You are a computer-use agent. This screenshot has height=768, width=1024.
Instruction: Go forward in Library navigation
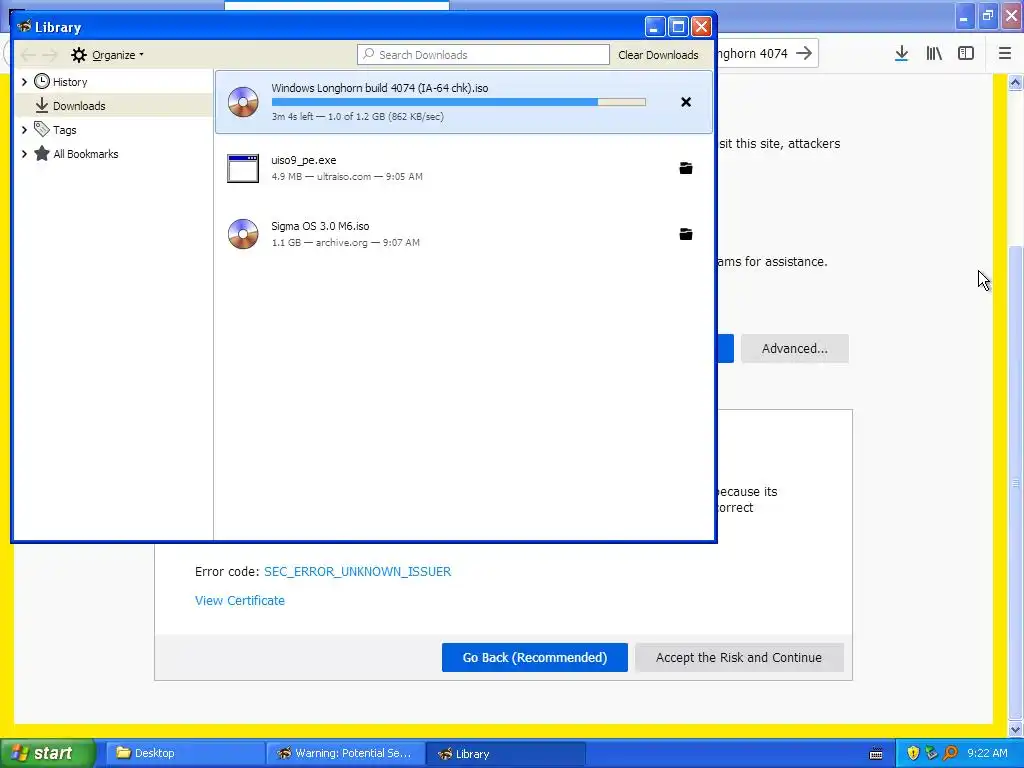point(50,55)
